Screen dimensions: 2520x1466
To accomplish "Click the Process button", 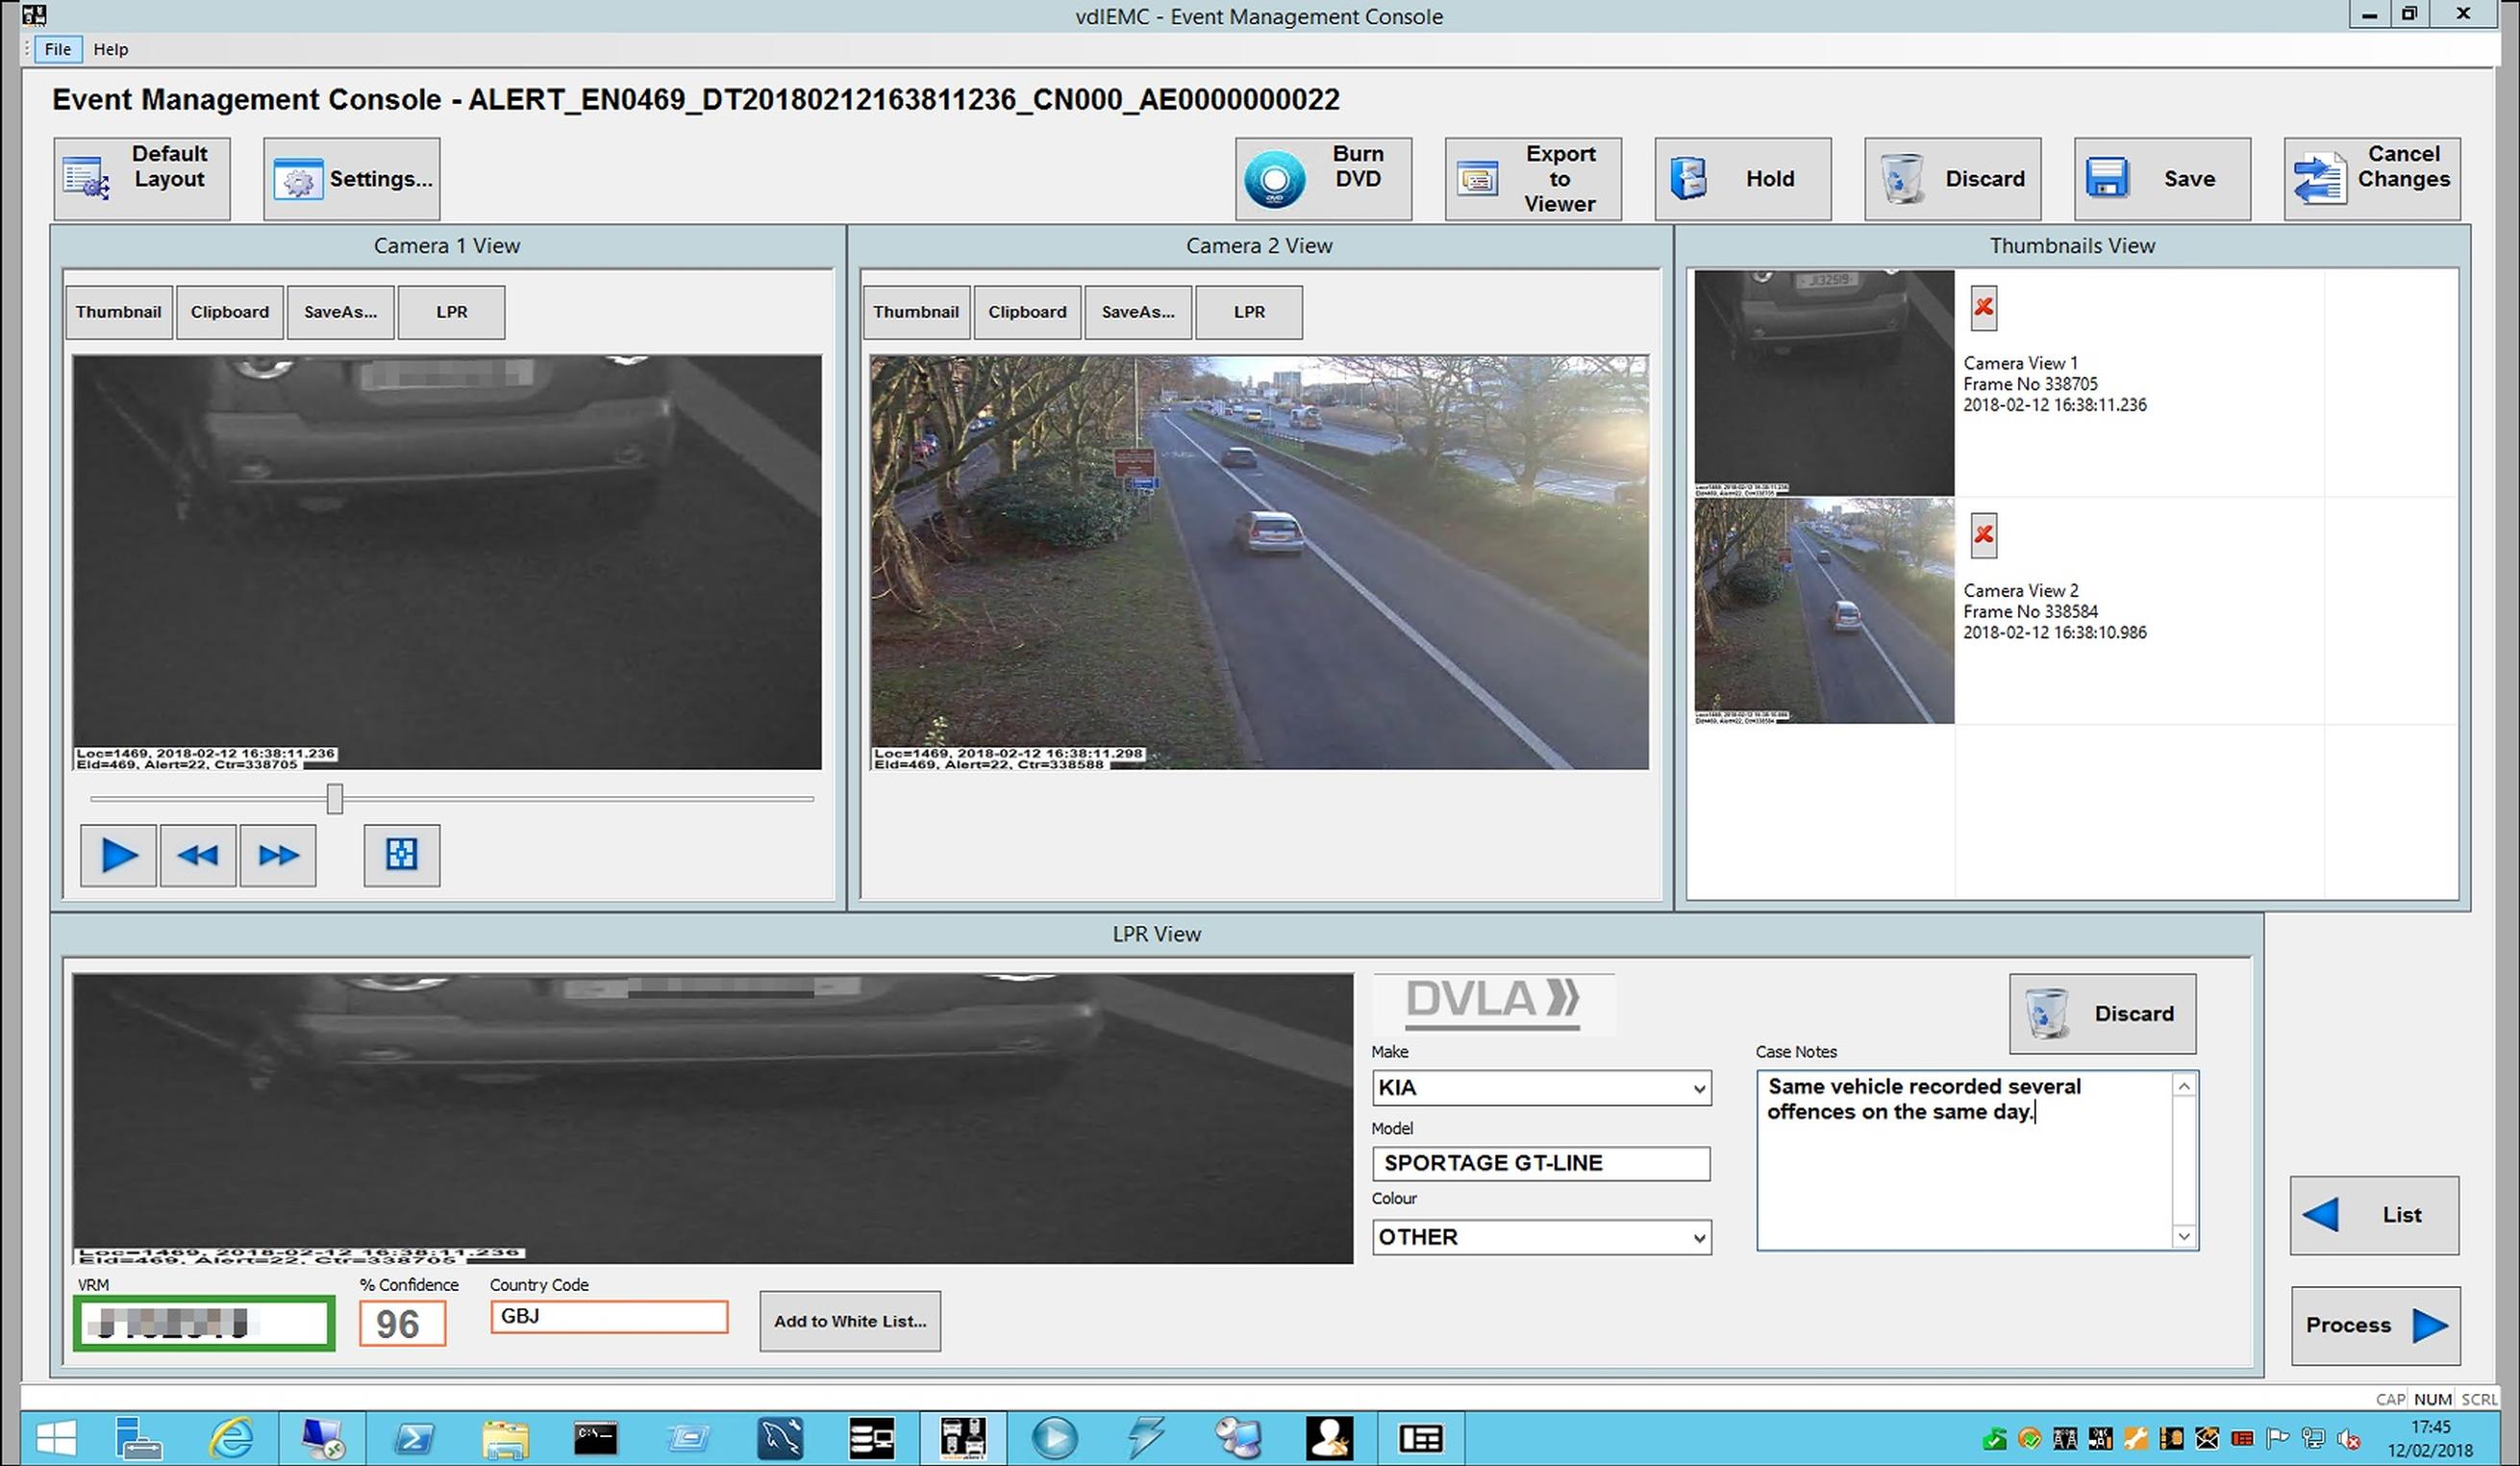I will [x=2375, y=1325].
